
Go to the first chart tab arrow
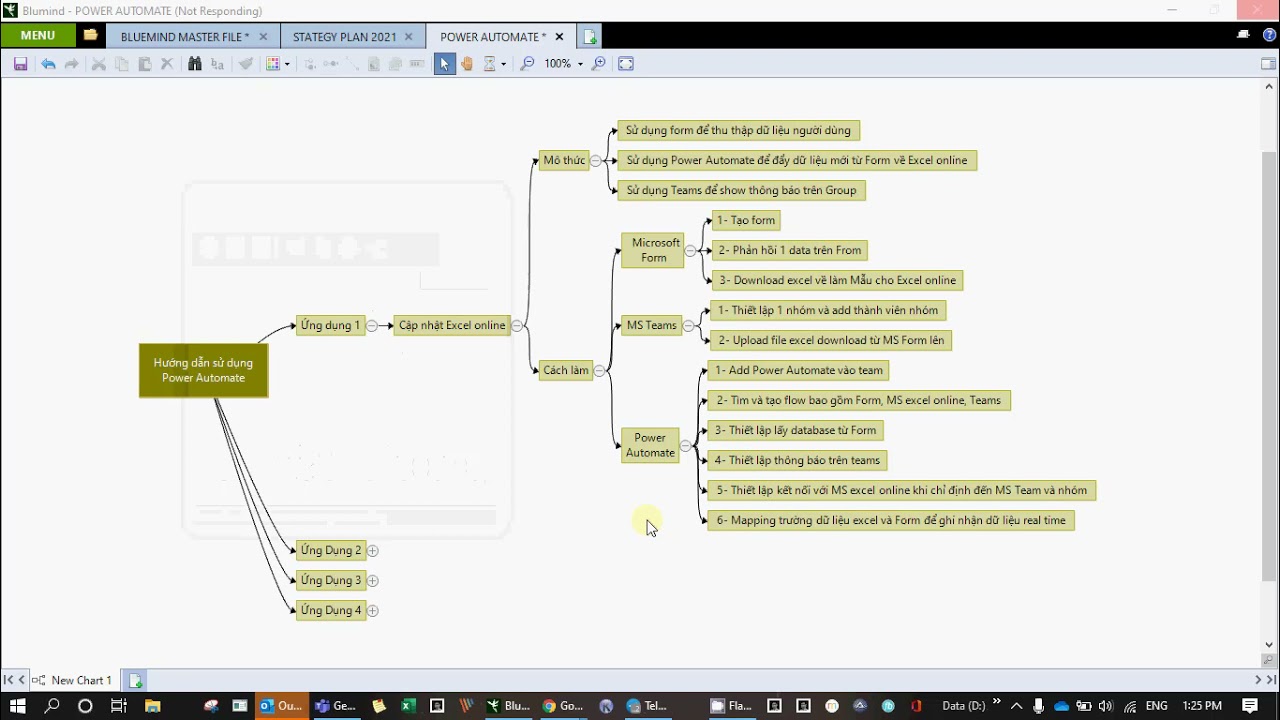[x=8, y=680]
